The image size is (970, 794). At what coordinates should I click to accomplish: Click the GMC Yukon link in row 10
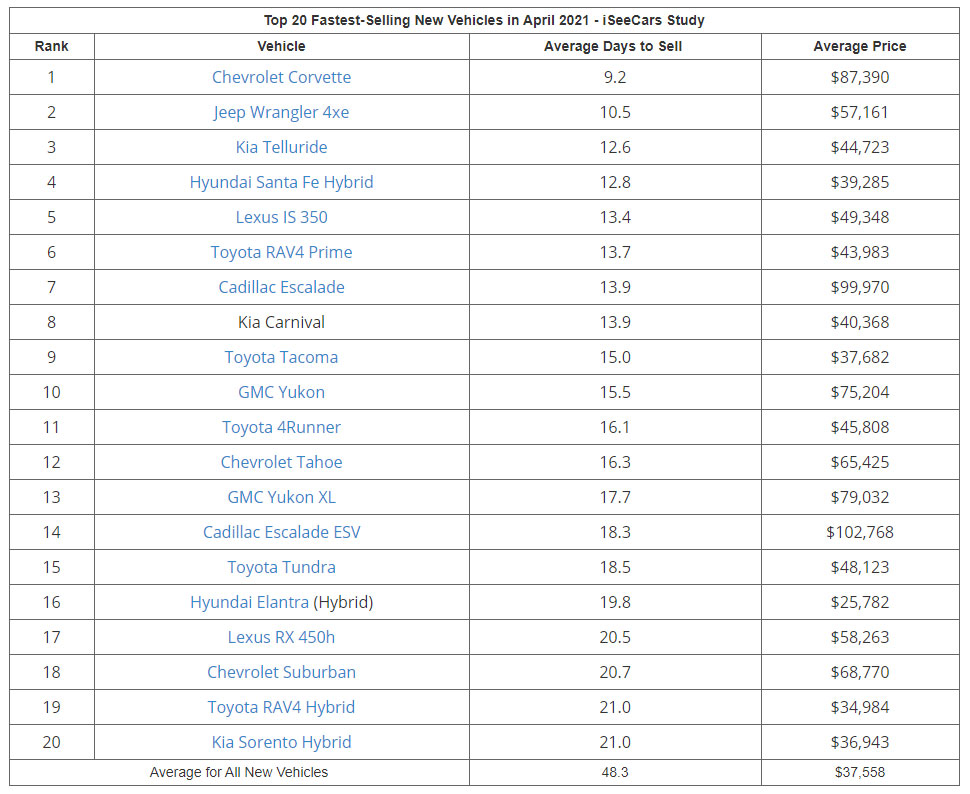(x=281, y=392)
